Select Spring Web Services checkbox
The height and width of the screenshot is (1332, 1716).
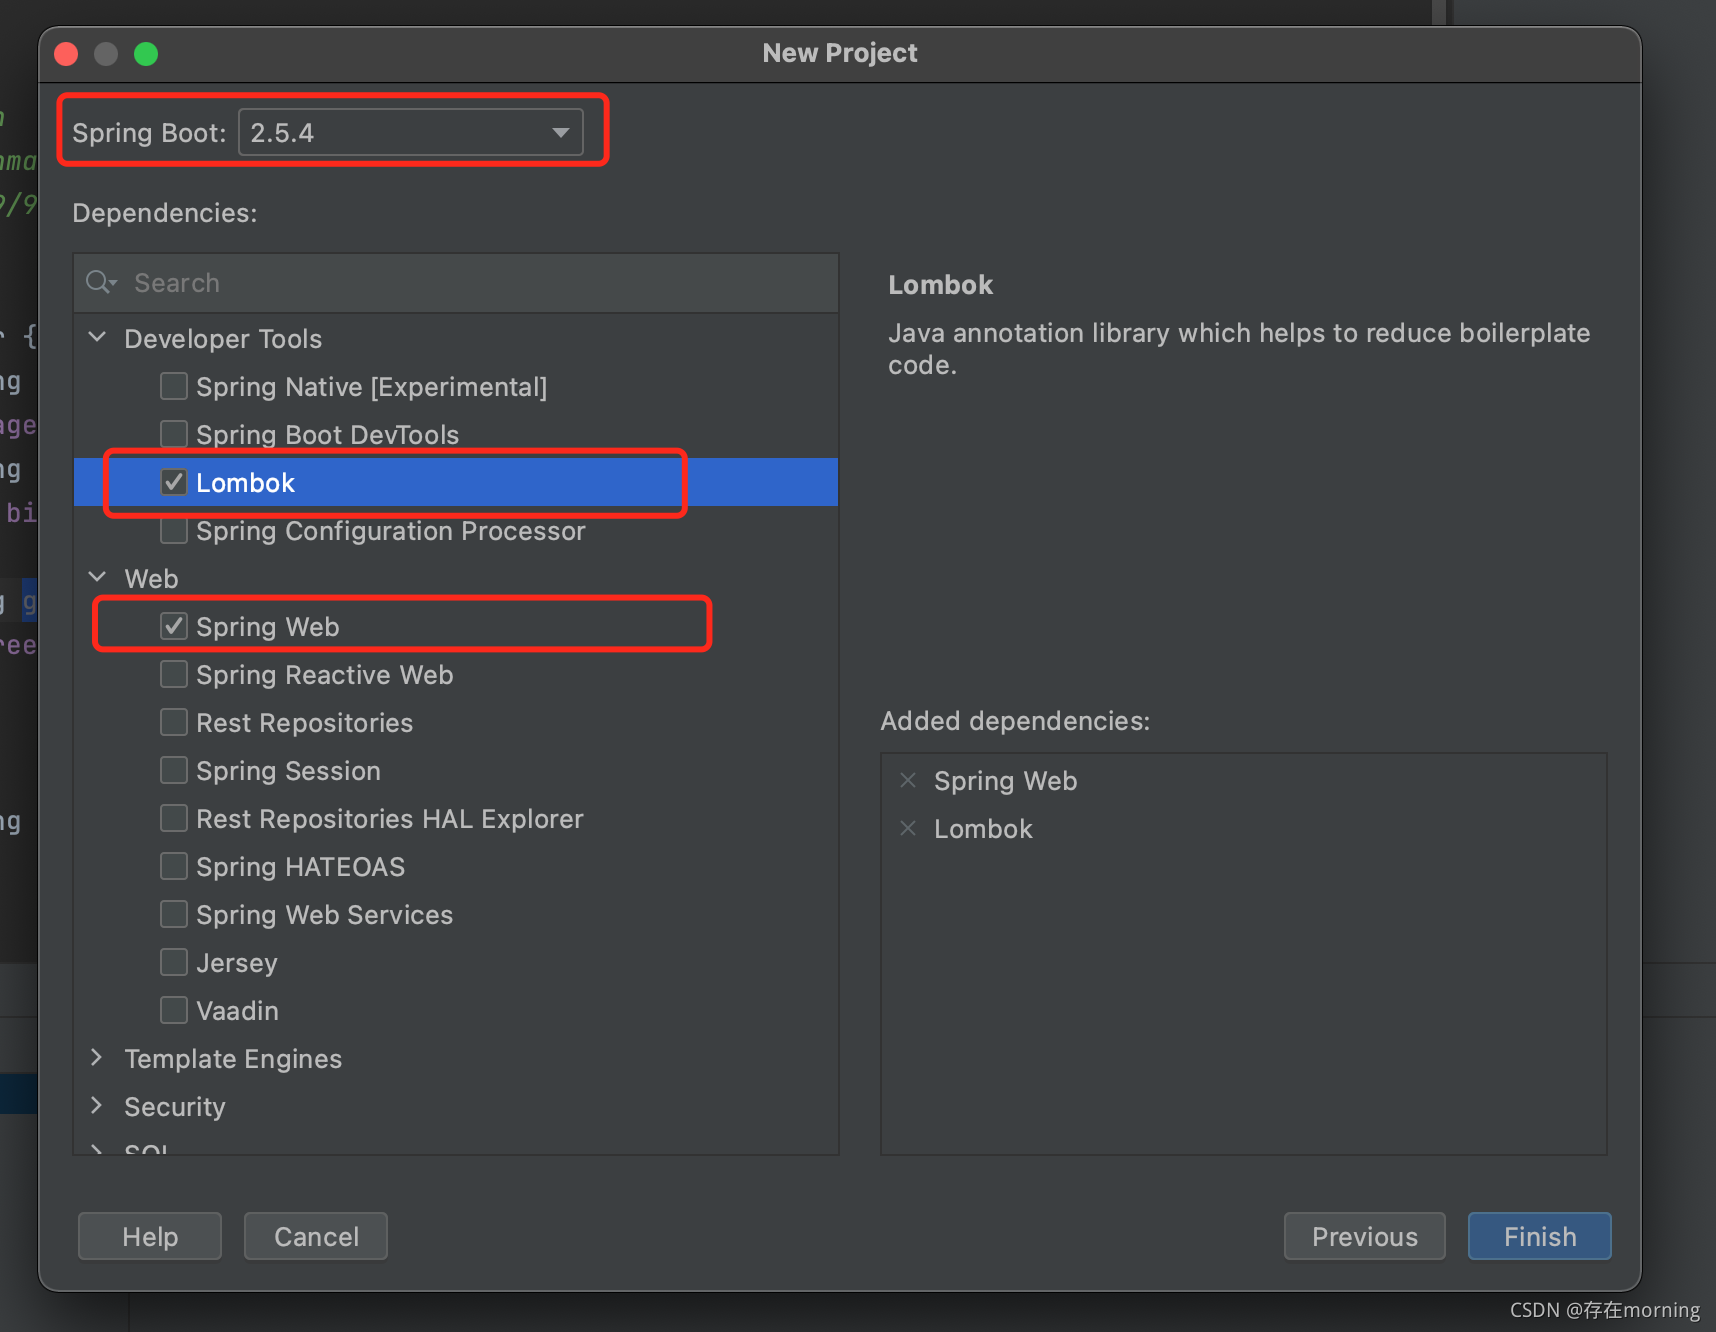[x=174, y=914]
